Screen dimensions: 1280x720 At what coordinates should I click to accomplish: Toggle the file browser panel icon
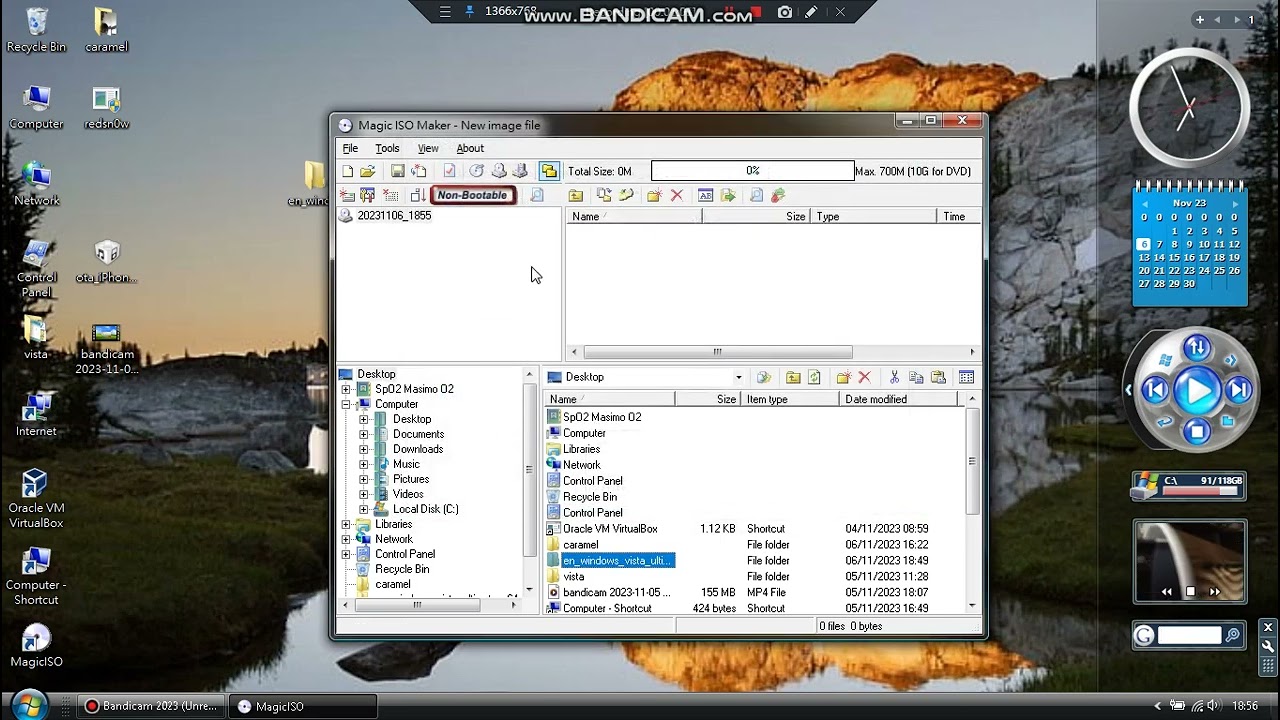[x=548, y=171]
